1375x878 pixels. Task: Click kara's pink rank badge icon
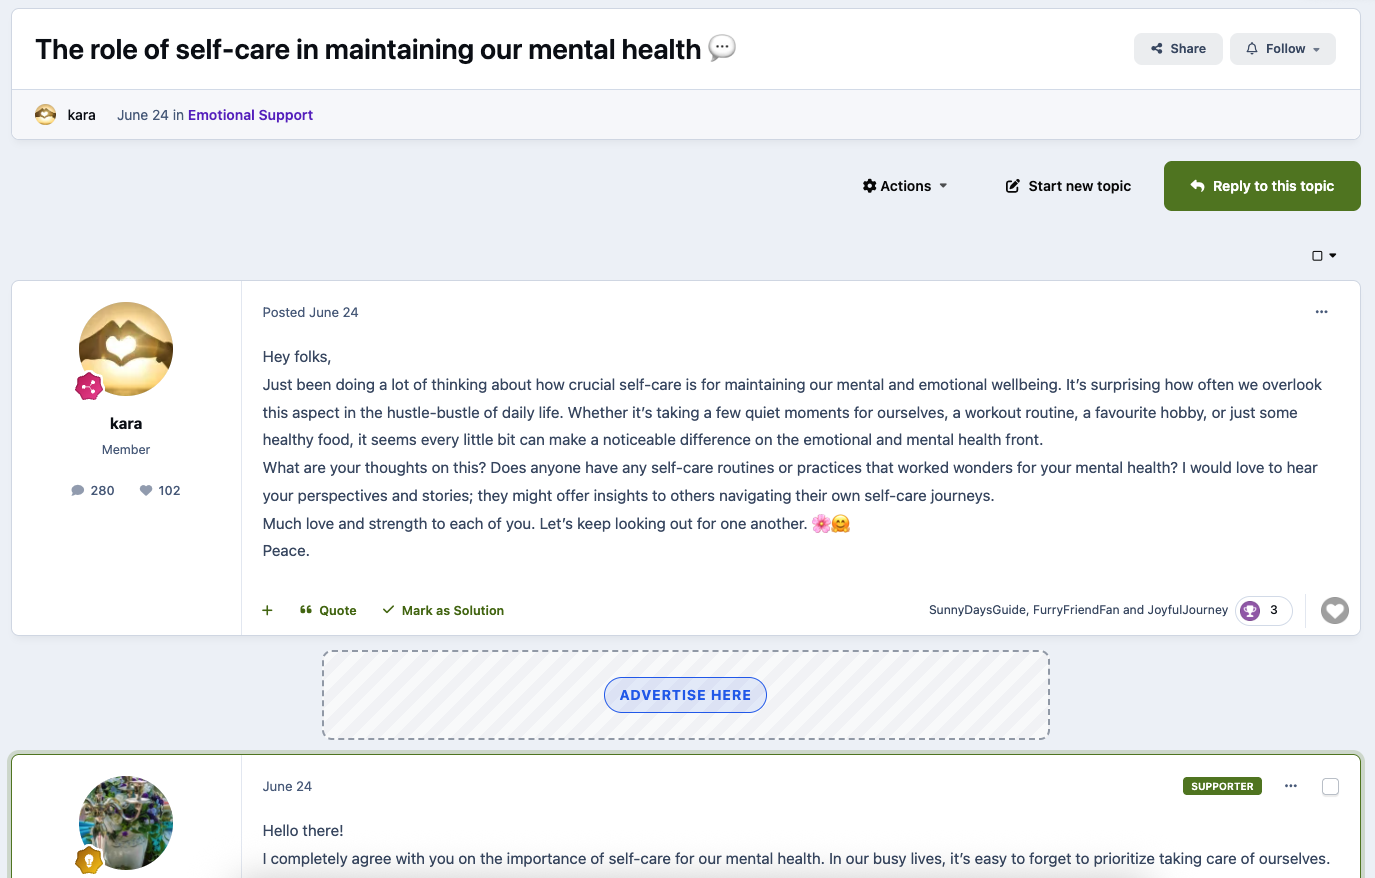[89, 386]
